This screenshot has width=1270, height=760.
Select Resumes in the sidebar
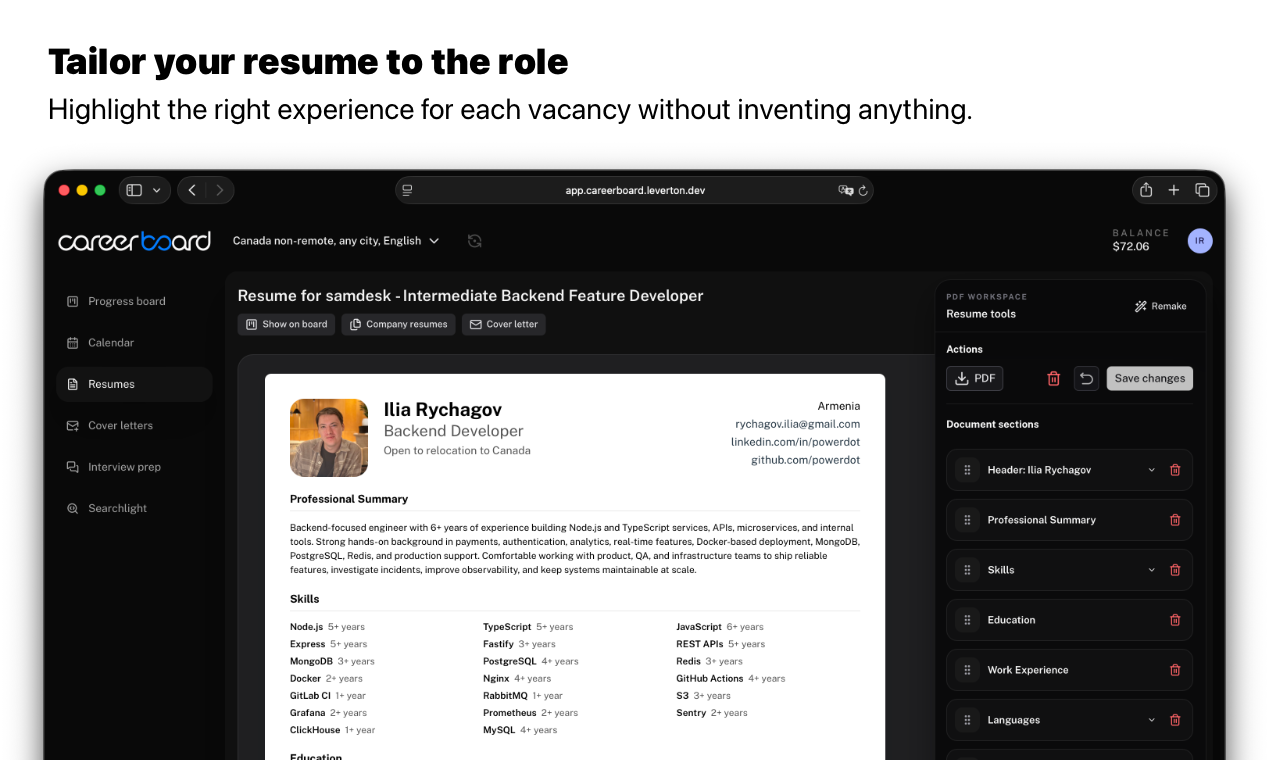pyautogui.click(x=134, y=384)
